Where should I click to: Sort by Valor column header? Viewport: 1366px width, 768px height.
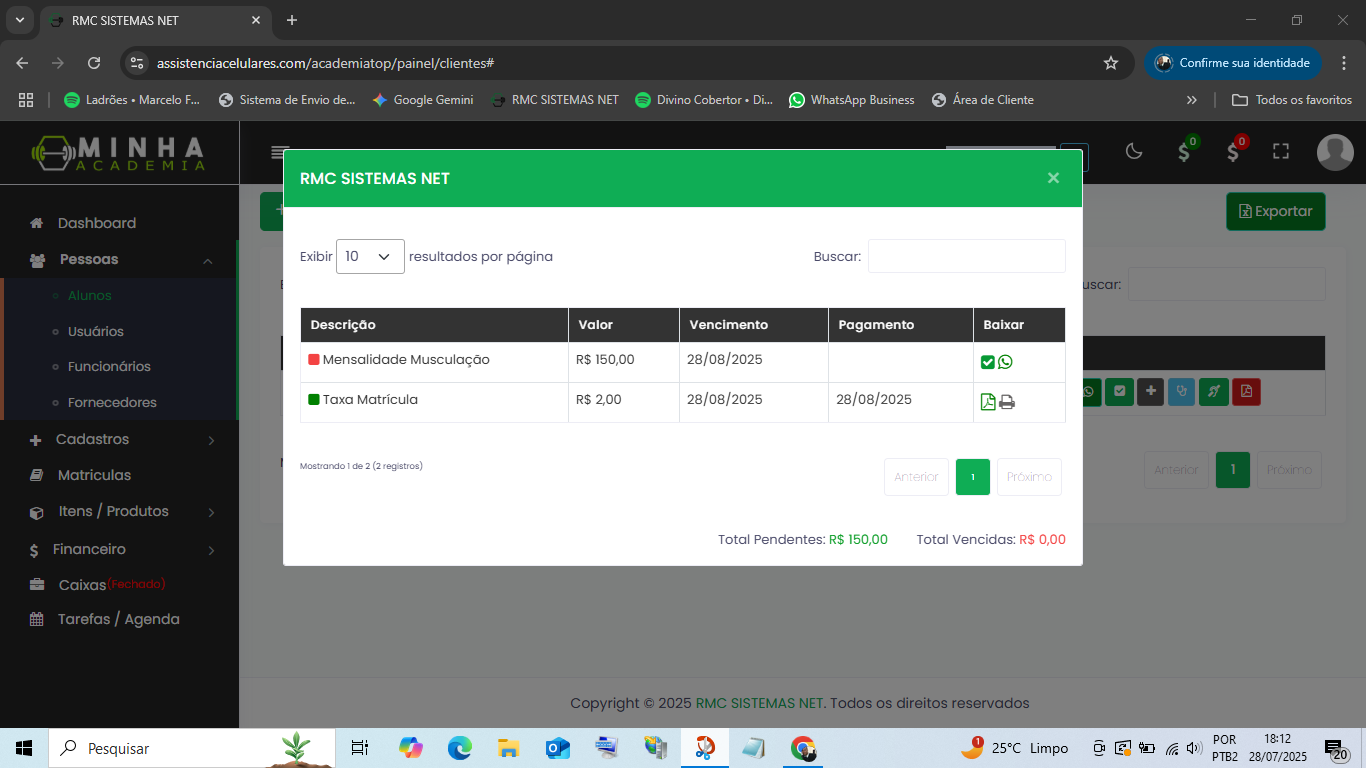[x=623, y=325]
